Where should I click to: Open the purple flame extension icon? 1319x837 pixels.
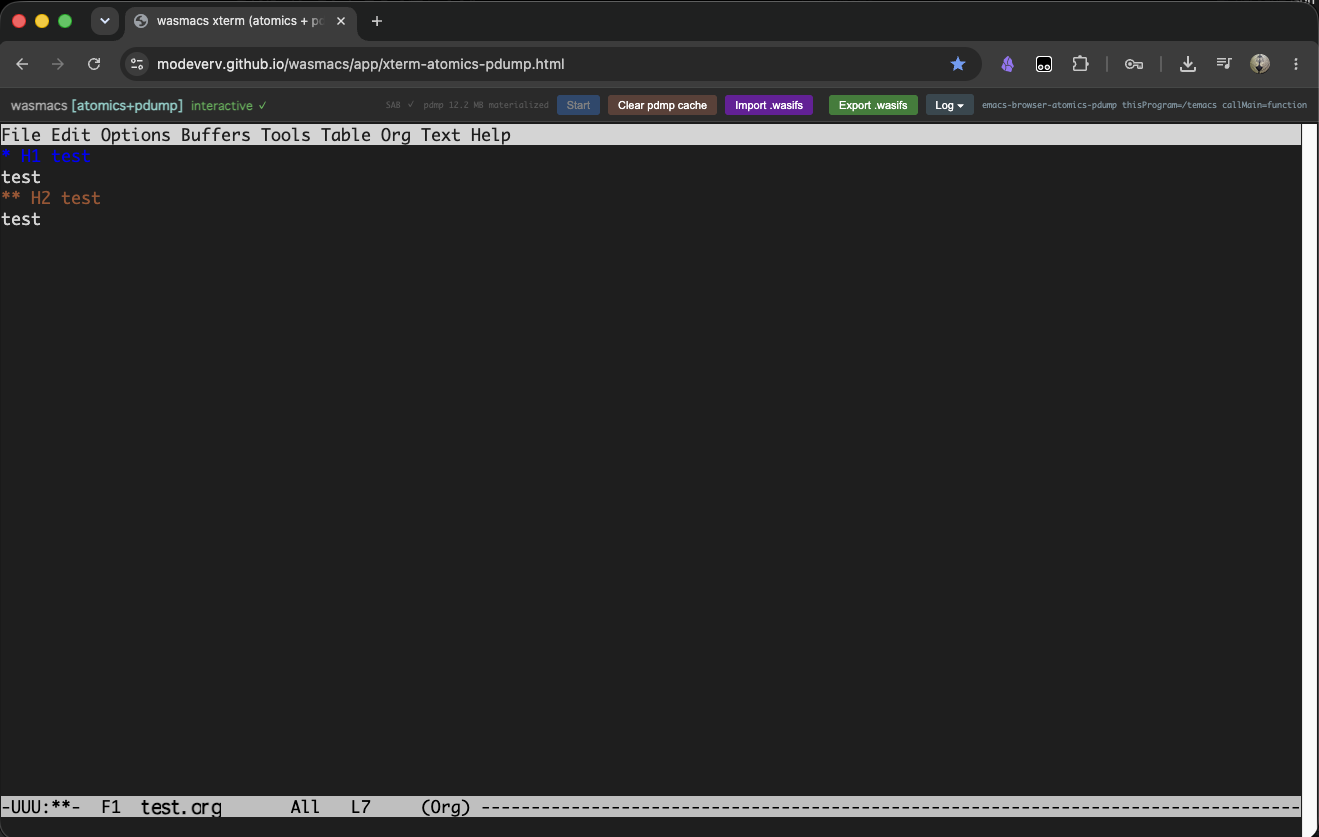1007,64
